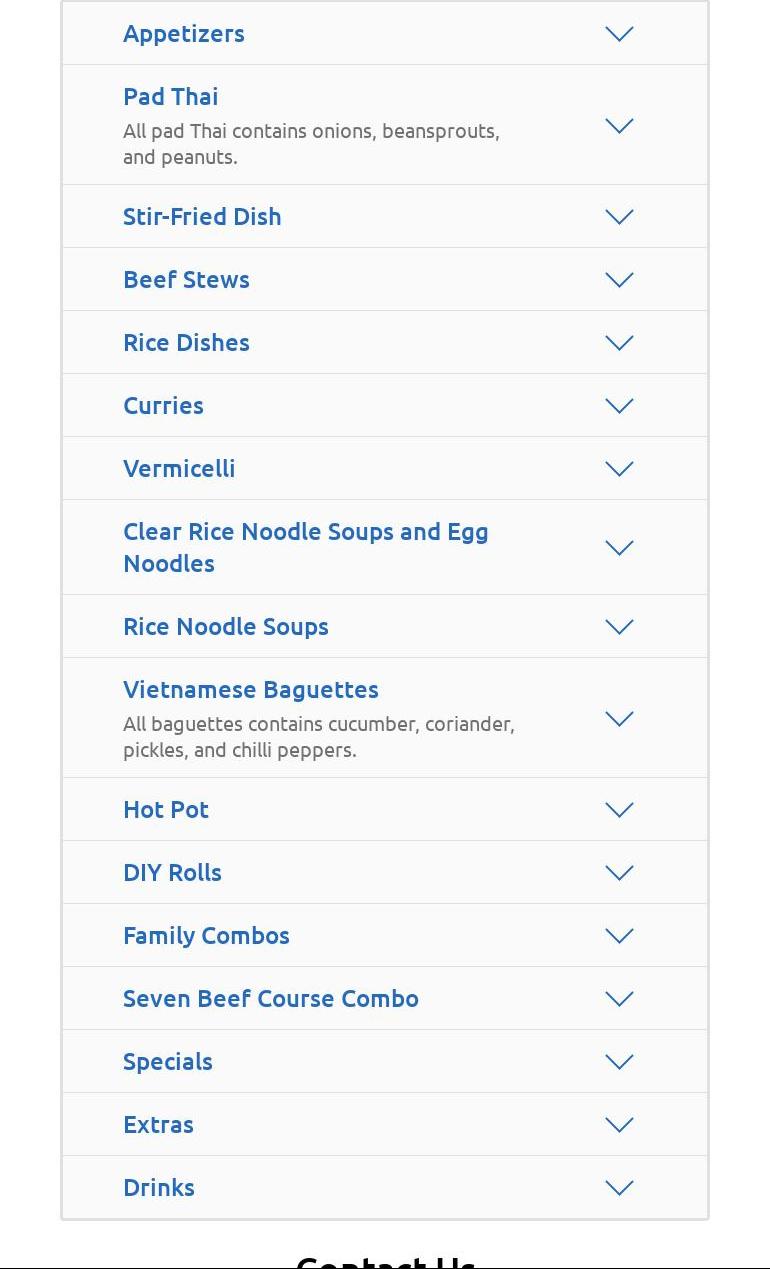
Task: Click the Rice Dishes heading
Action: click(186, 342)
